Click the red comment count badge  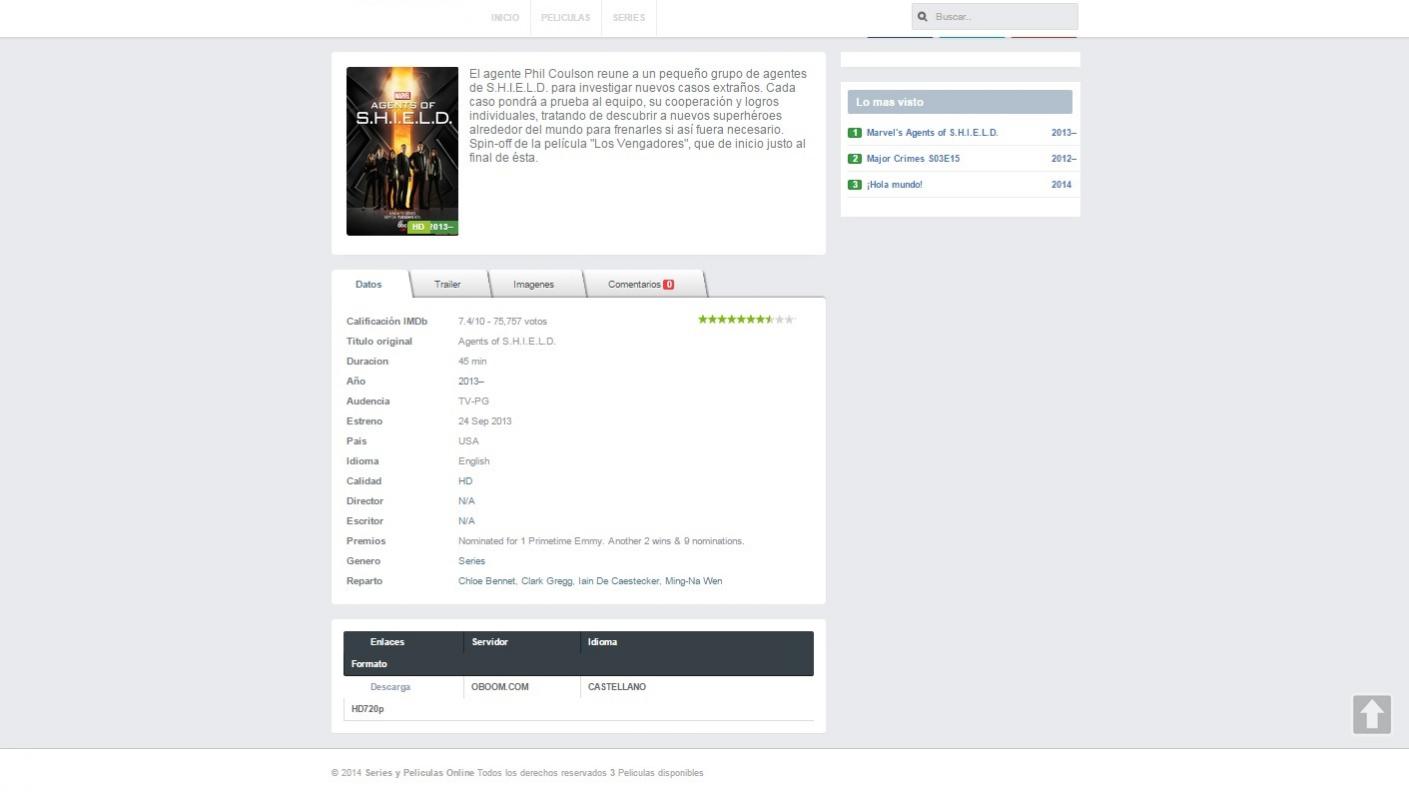[x=668, y=284]
